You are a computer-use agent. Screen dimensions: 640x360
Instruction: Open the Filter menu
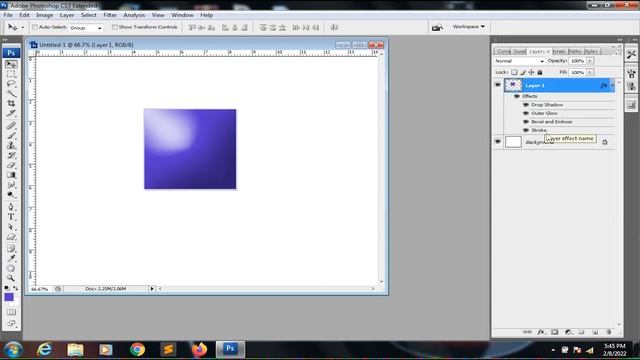(x=110, y=15)
